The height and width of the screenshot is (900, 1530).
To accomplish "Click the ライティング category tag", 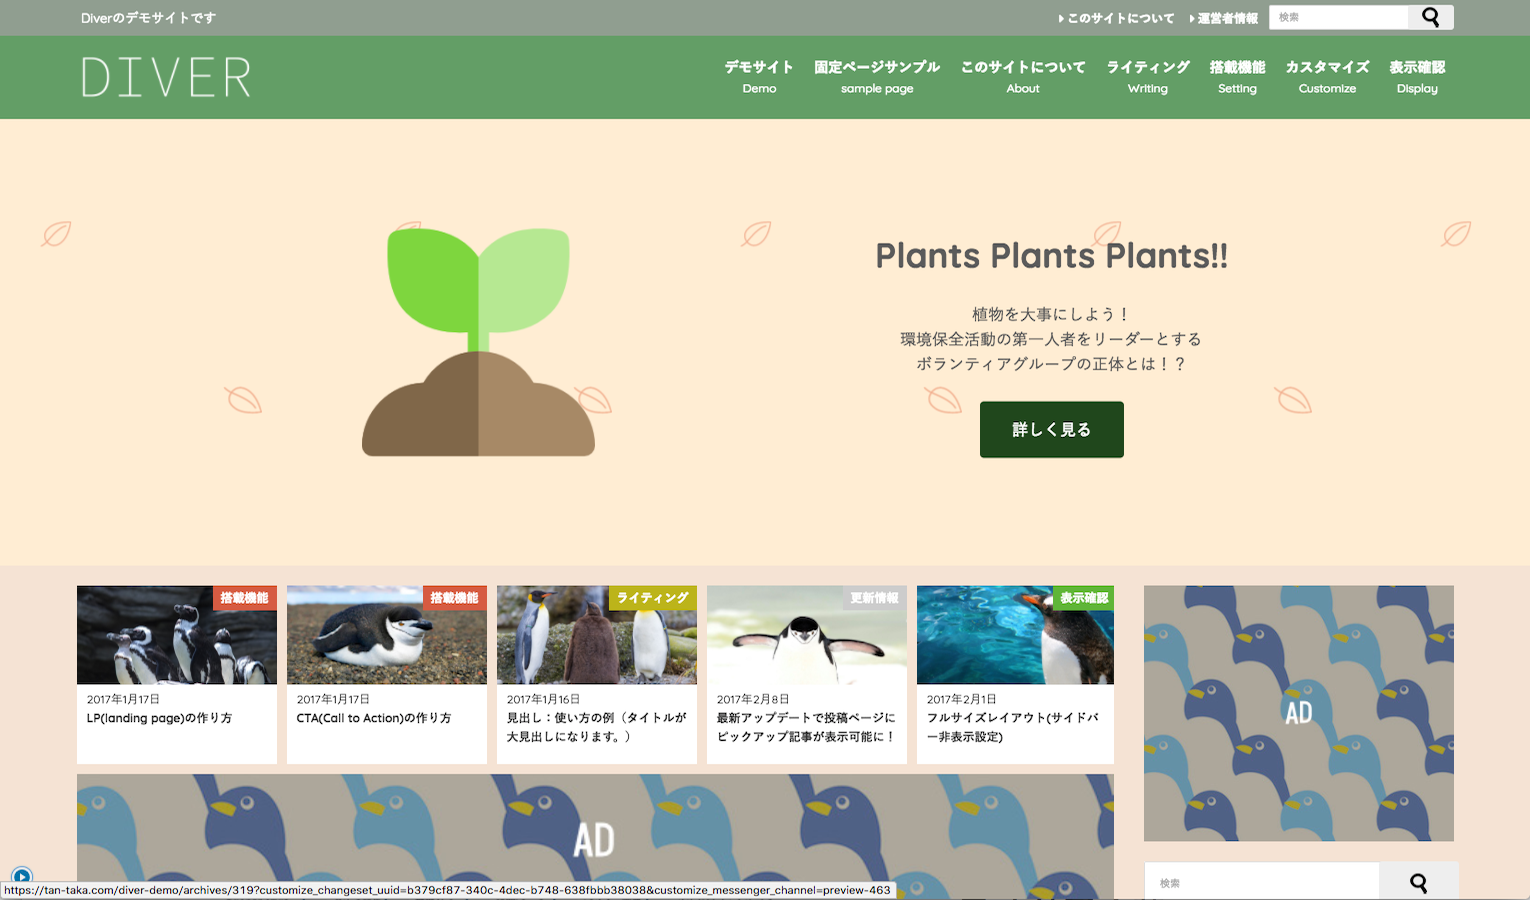I will click(x=653, y=598).
